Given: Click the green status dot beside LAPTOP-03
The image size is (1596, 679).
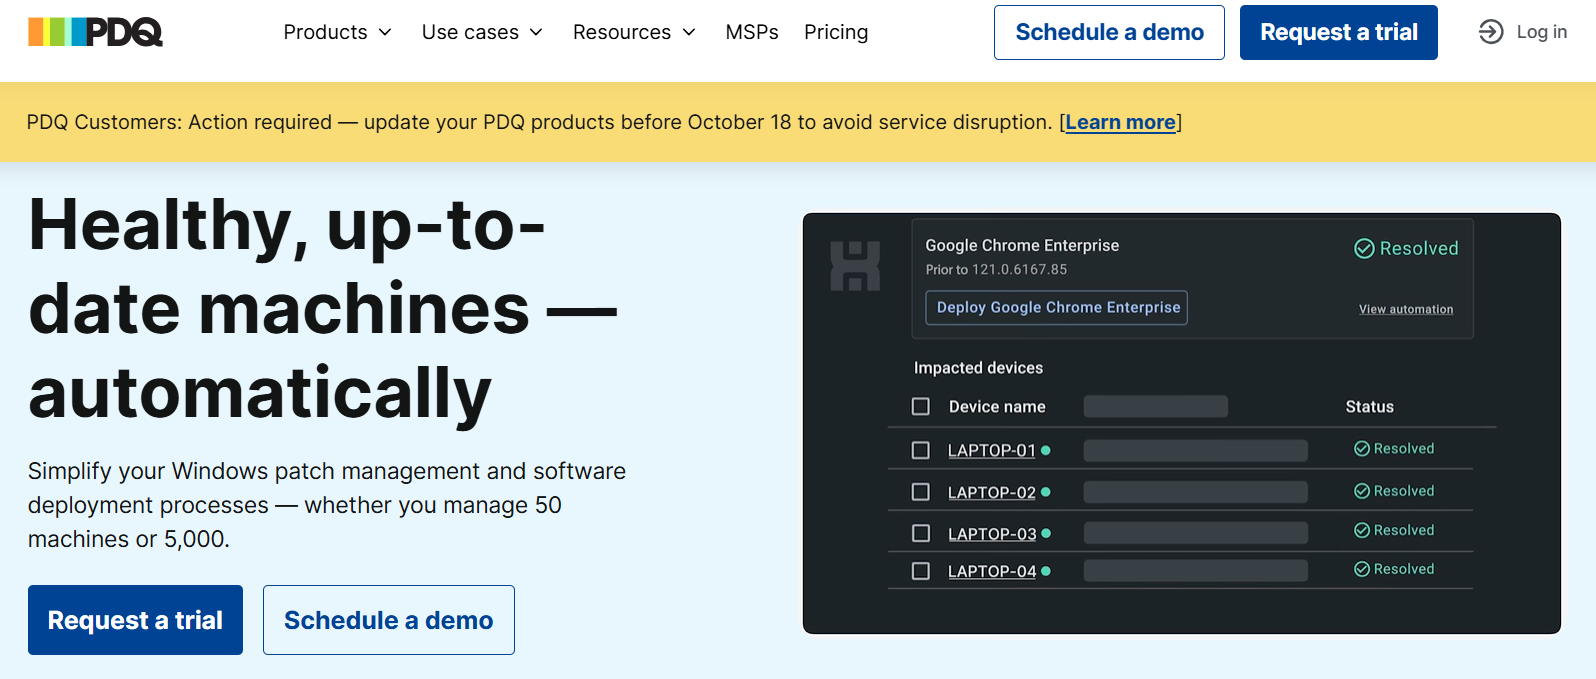Looking at the screenshot, I should 1046,533.
